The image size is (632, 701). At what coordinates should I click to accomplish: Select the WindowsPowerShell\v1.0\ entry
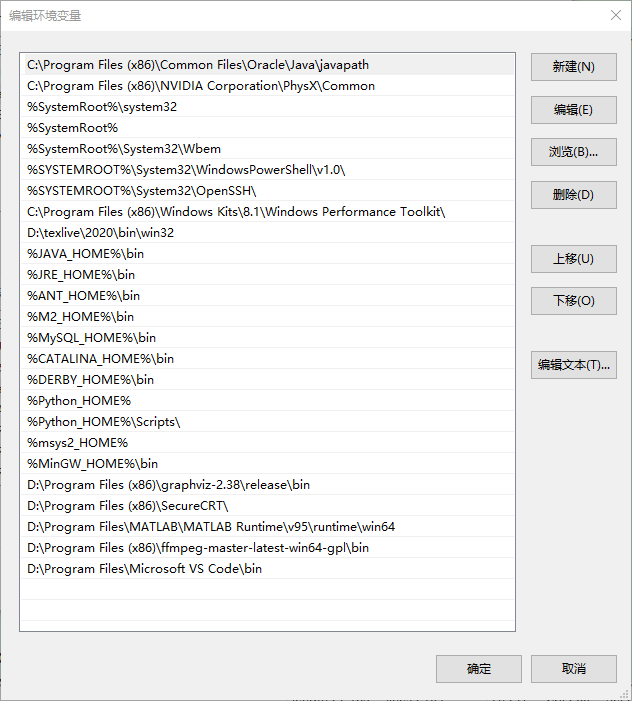pyautogui.click(x=267, y=170)
